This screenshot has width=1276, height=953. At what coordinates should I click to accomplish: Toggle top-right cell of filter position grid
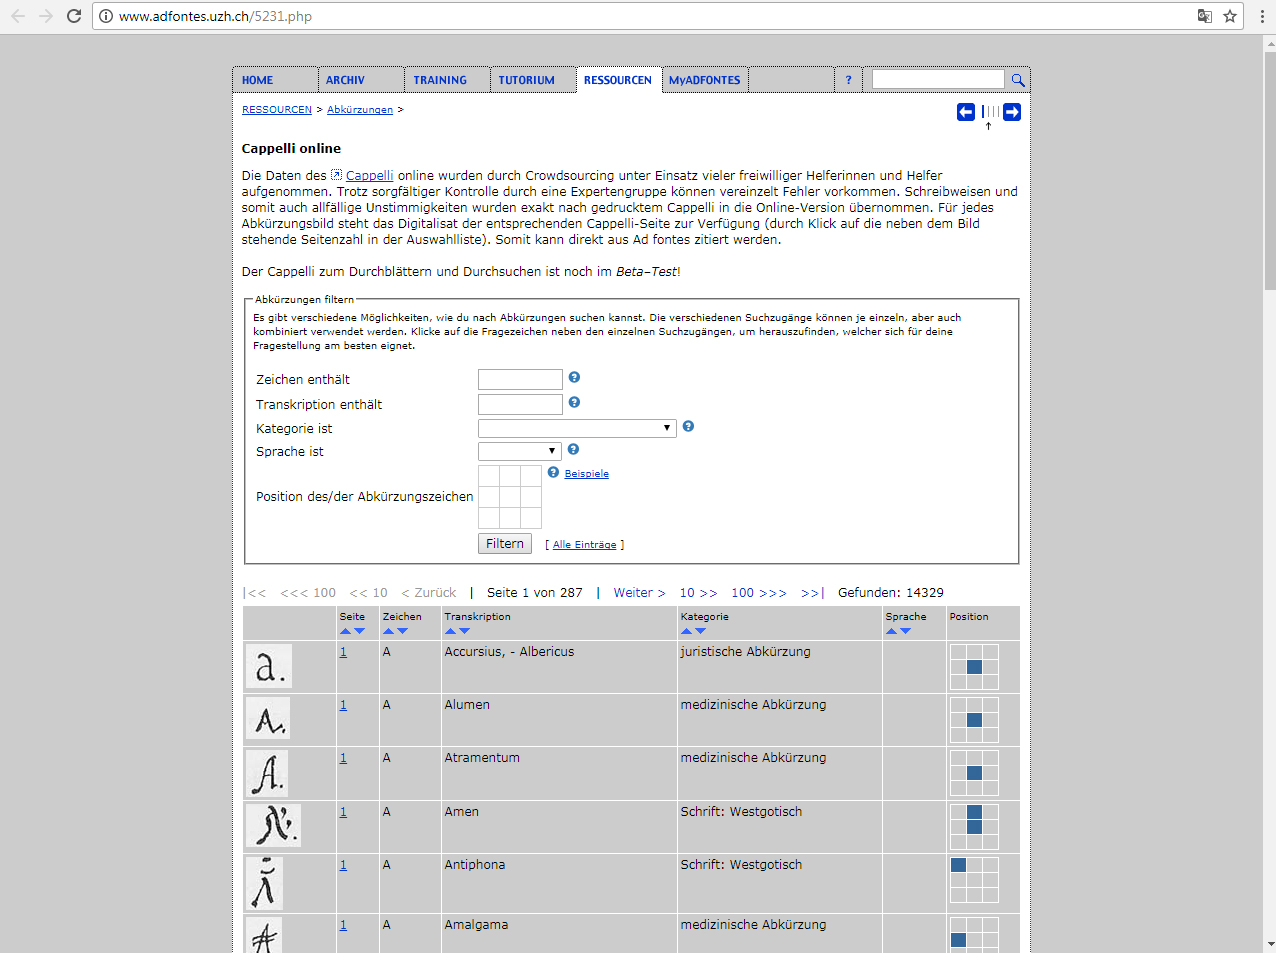[531, 476]
